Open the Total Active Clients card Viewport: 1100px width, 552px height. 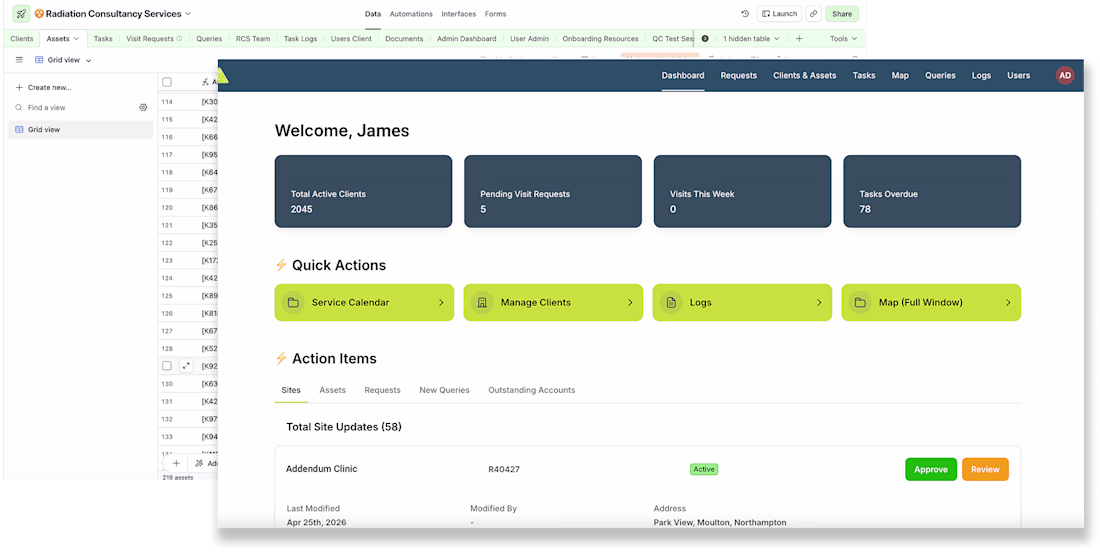click(363, 191)
